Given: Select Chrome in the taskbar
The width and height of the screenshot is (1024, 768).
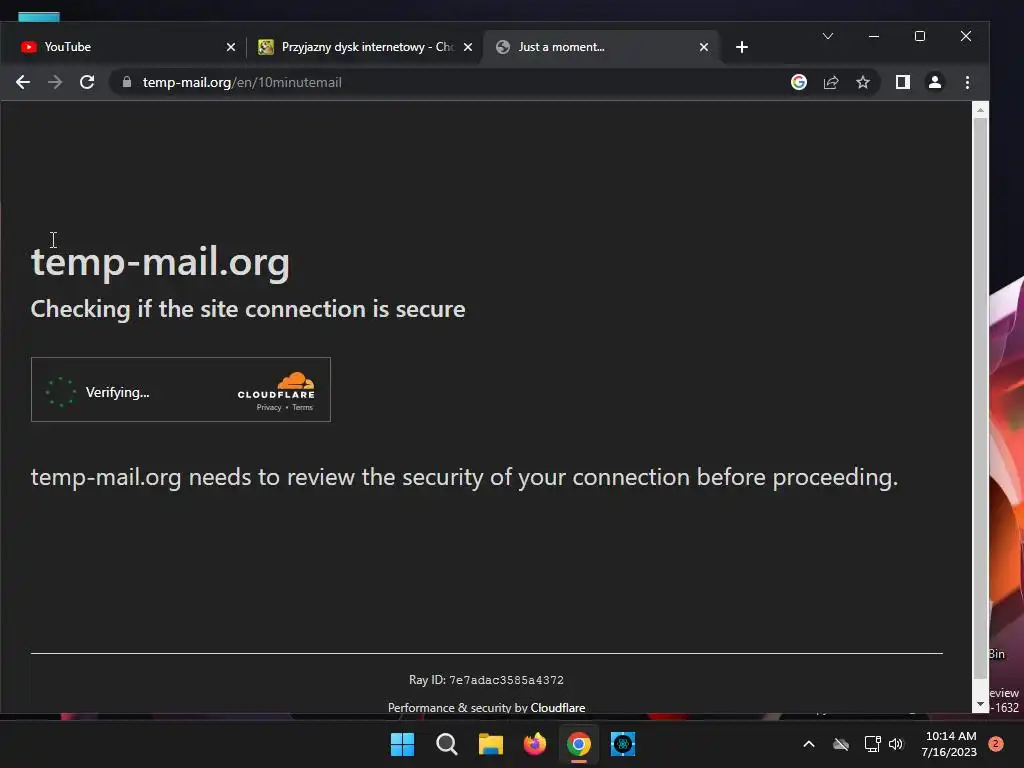Looking at the screenshot, I should click(579, 744).
